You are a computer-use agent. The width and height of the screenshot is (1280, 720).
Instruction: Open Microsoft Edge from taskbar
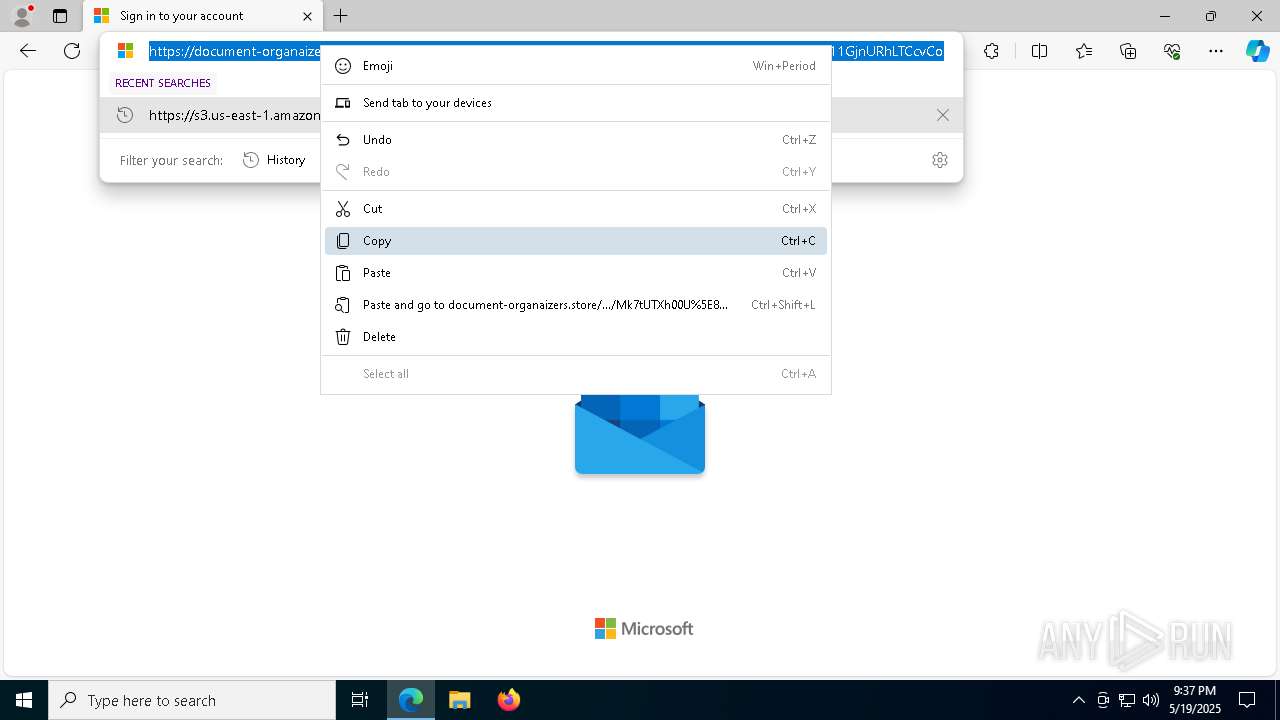pyautogui.click(x=411, y=700)
